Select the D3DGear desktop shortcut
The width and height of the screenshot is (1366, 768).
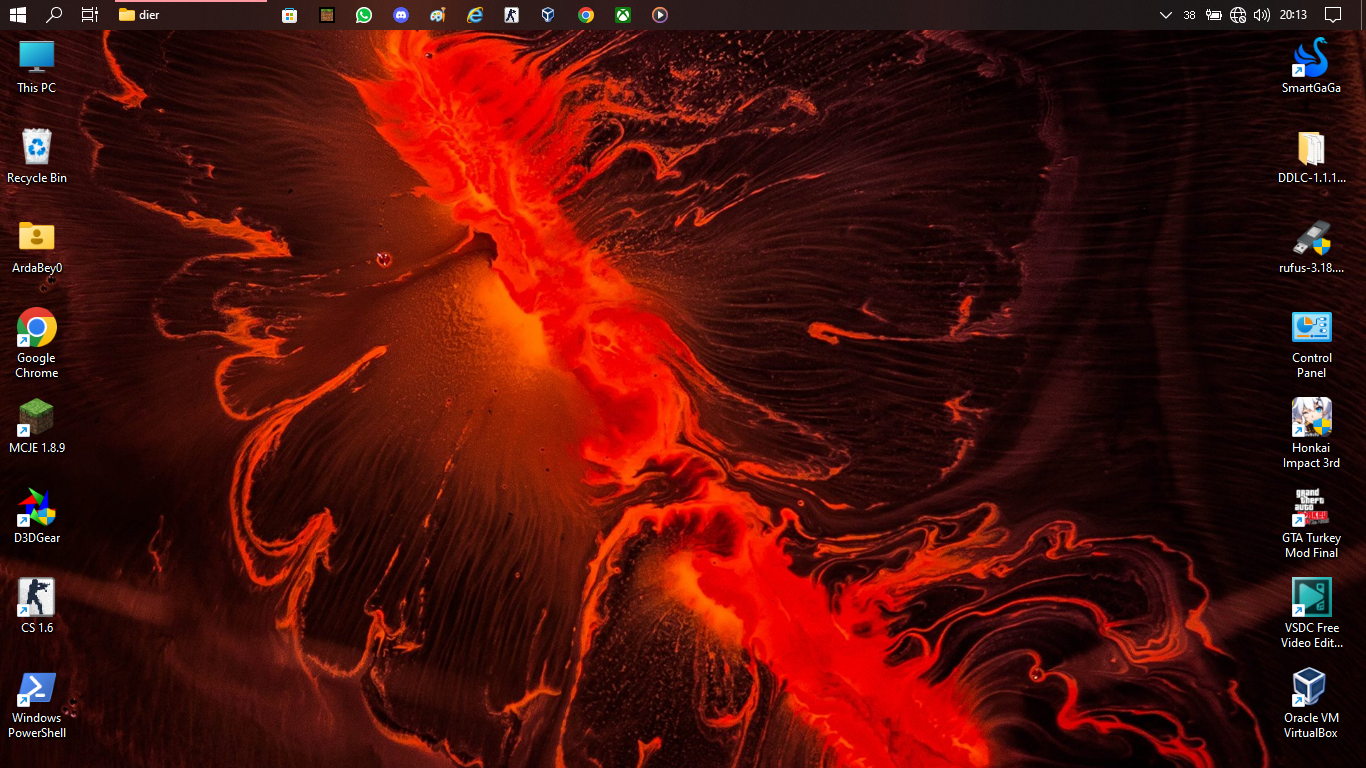(x=37, y=517)
